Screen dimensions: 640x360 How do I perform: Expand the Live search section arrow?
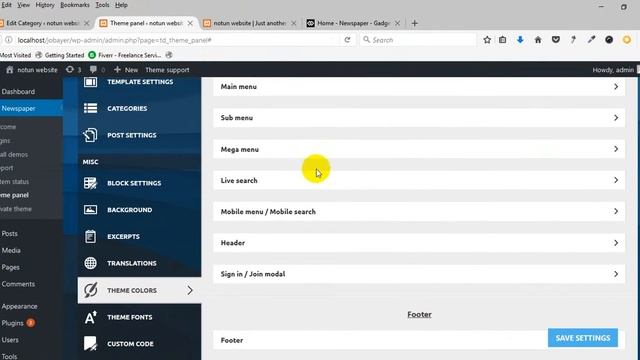(x=616, y=180)
